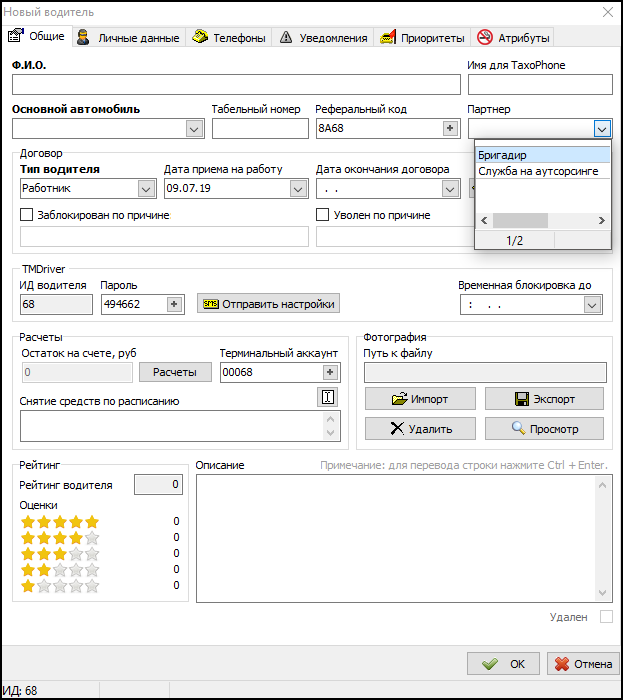The image size is (623, 700).
Task: Click plus icon next to Реферальный код field
Action: click(450, 129)
